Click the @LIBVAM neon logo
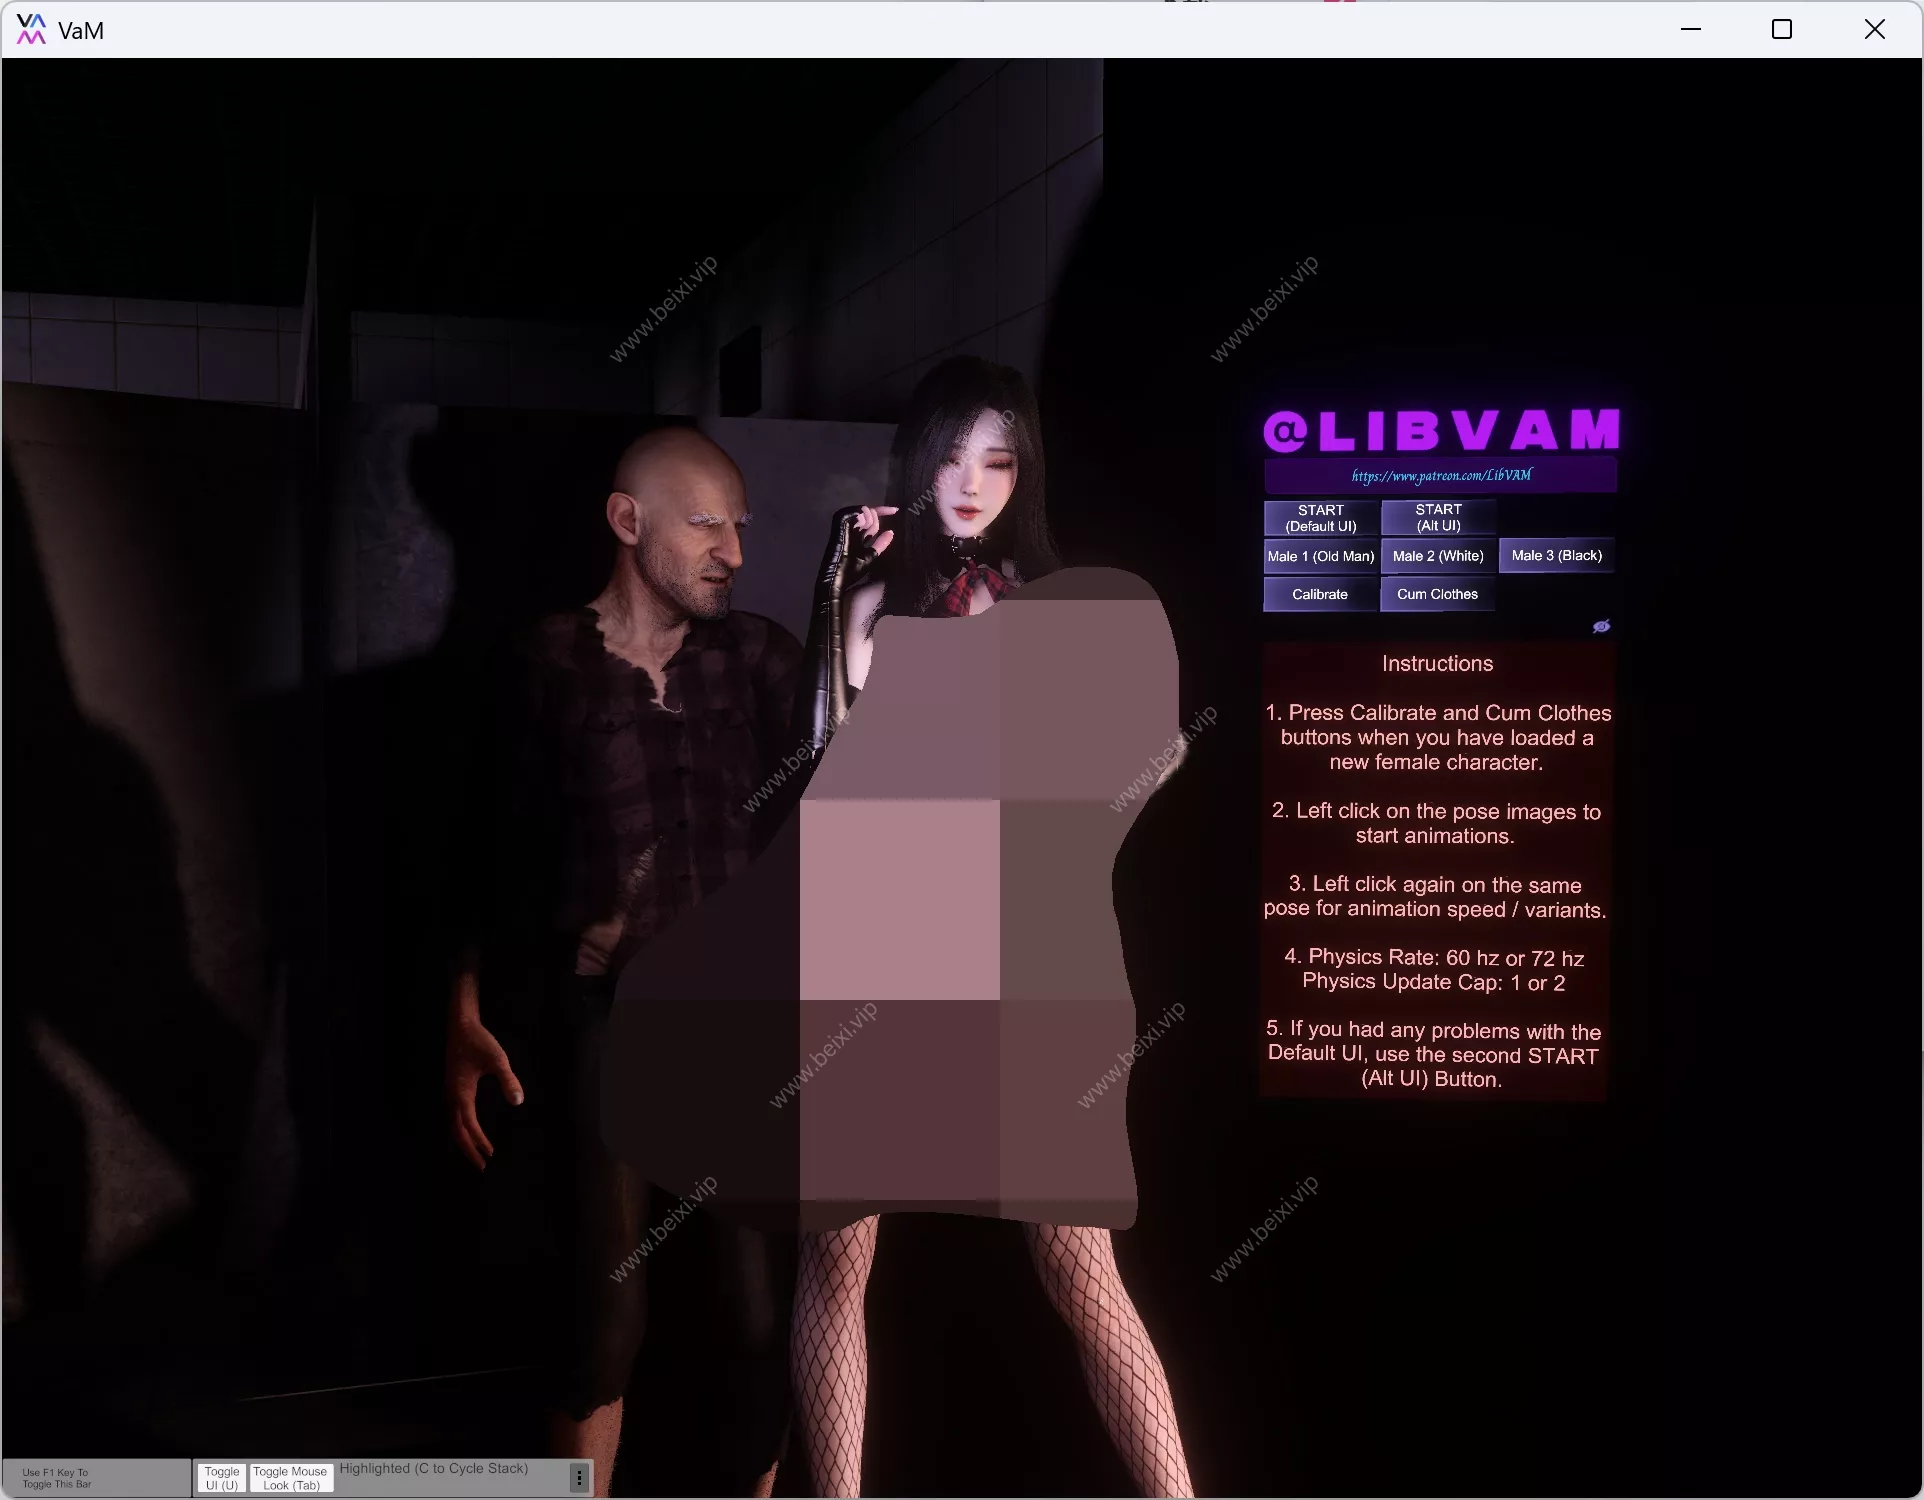Screen dimensions: 1924x1500 pyautogui.click(x=1441, y=430)
